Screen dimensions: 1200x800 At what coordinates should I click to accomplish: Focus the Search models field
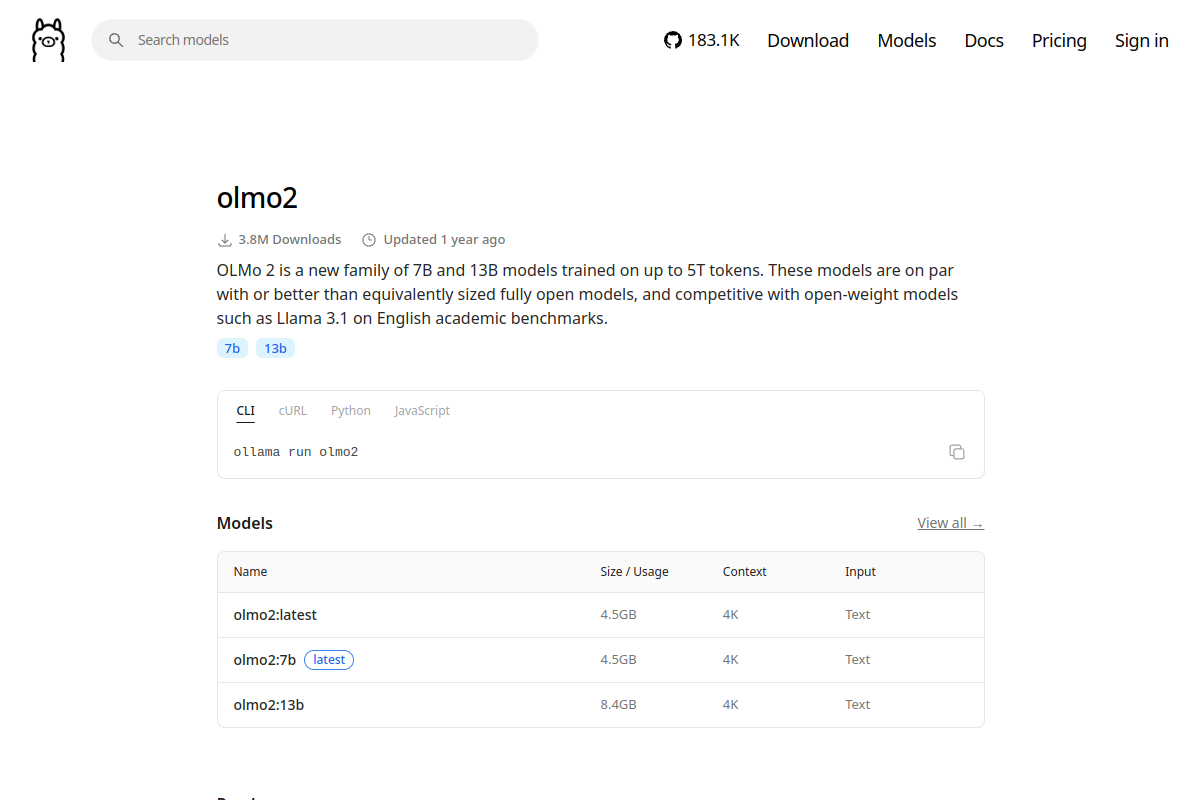[315, 40]
